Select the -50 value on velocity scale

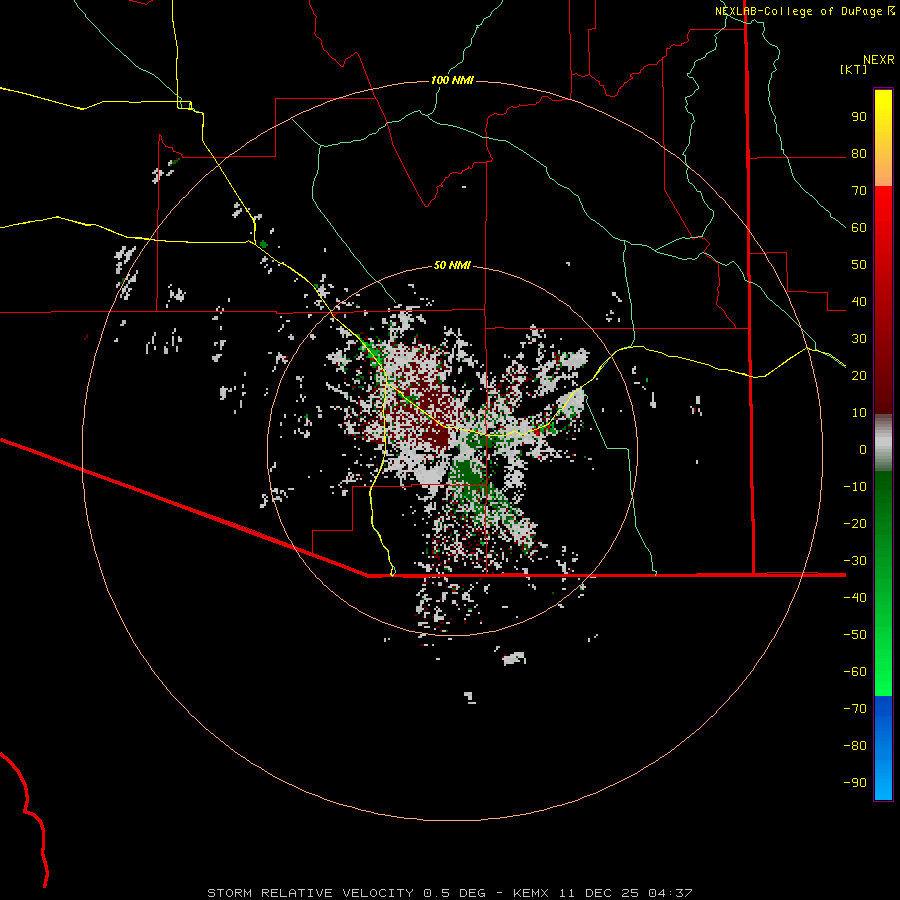(x=855, y=635)
